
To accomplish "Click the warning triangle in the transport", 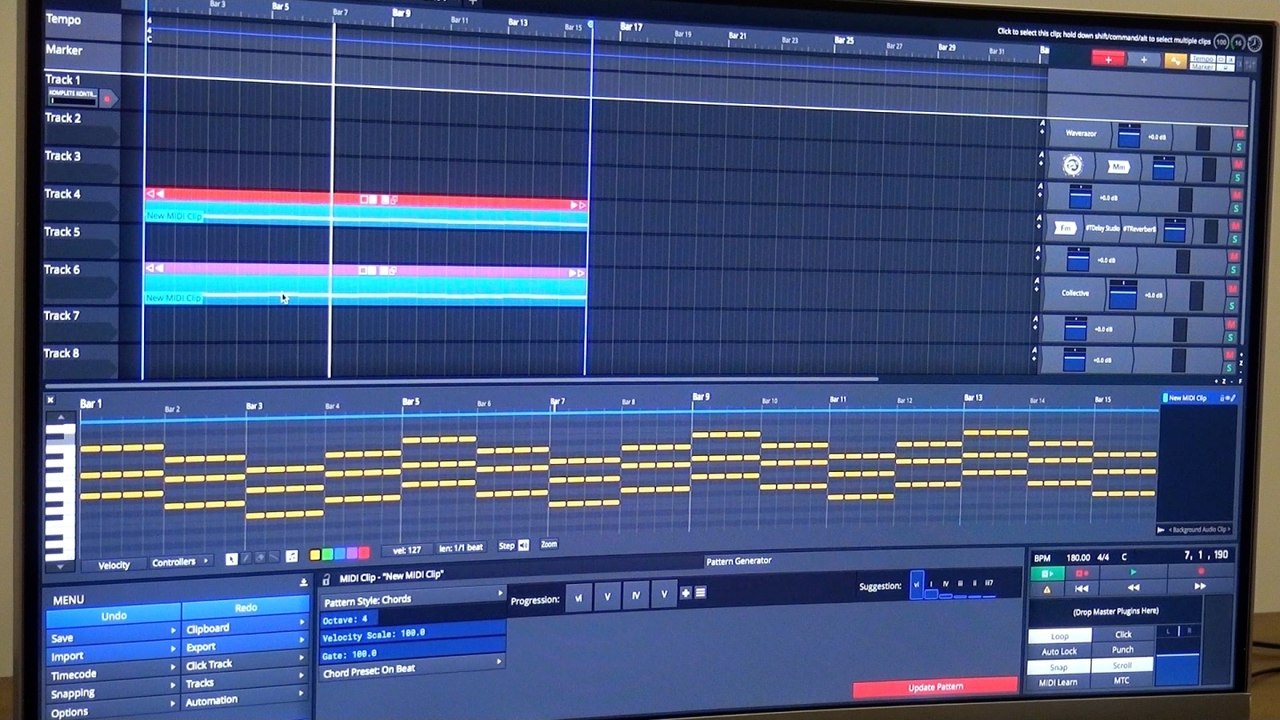I will tap(1047, 589).
